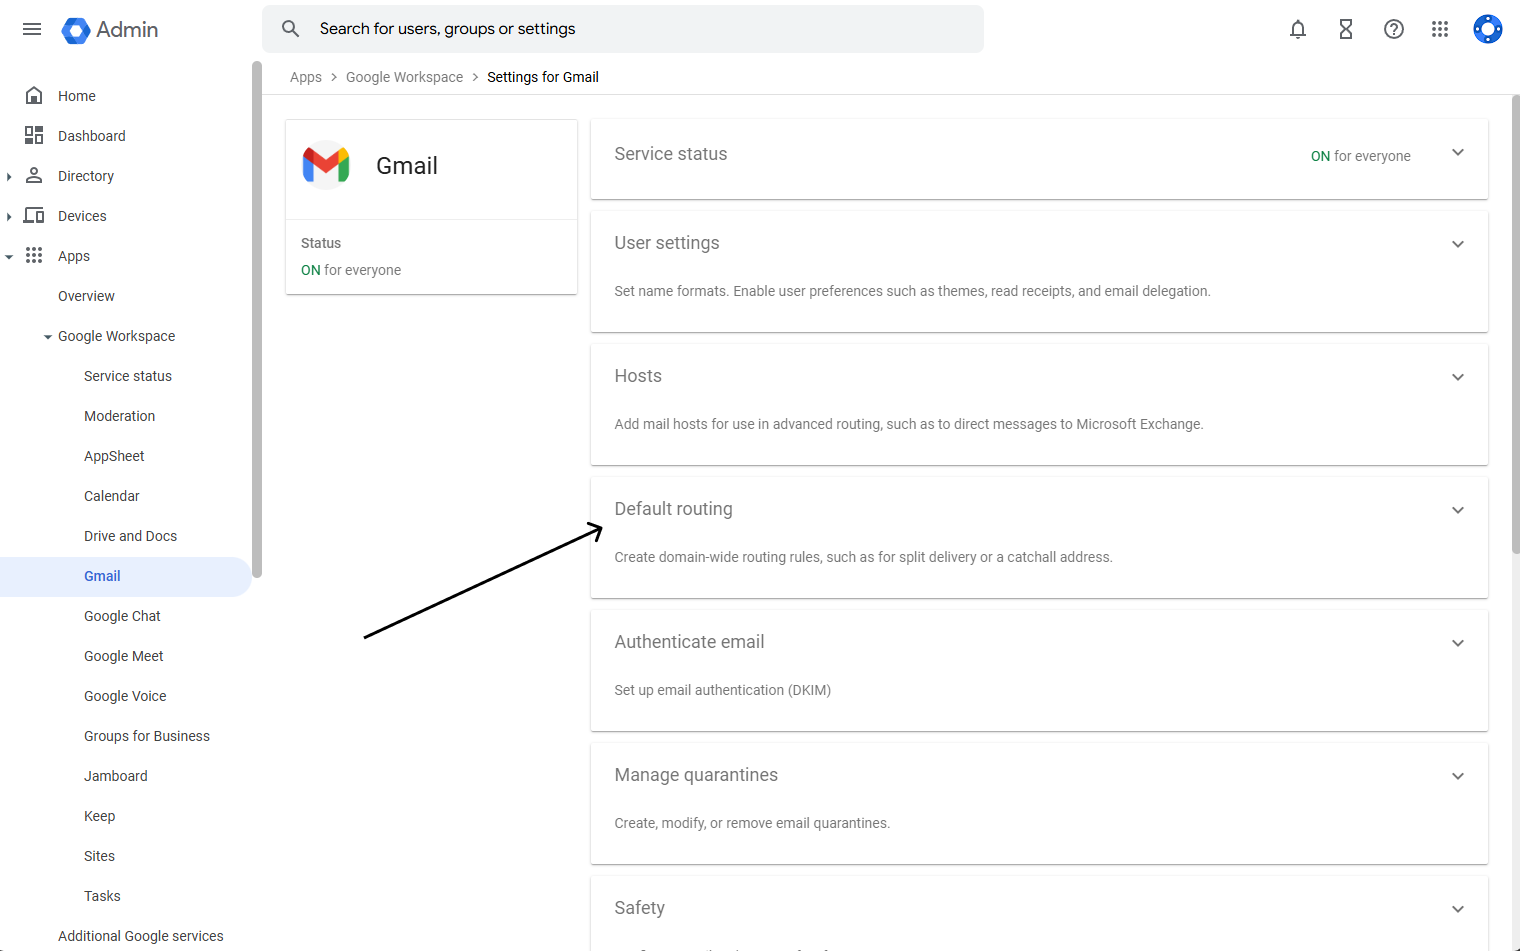The width and height of the screenshot is (1522, 951).
Task: Open Groups for Business in sidebar
Action: click(147, 736)
